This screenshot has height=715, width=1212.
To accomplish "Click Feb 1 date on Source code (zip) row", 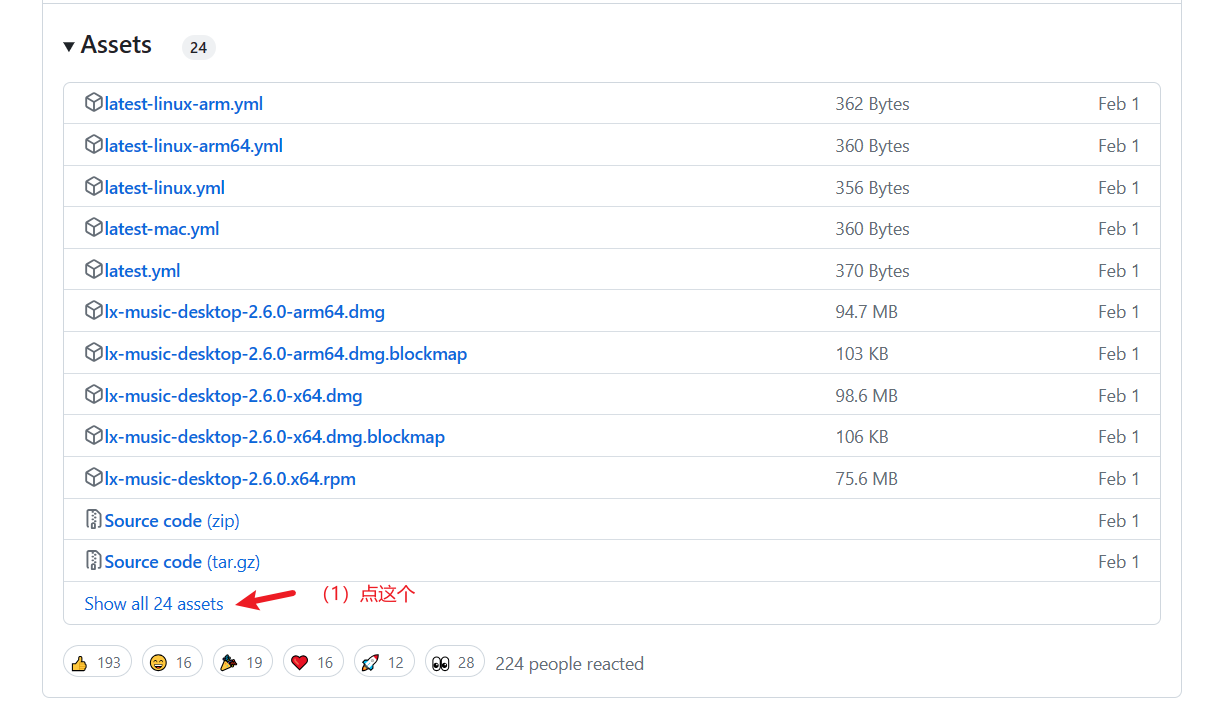I will [1119, 521].
